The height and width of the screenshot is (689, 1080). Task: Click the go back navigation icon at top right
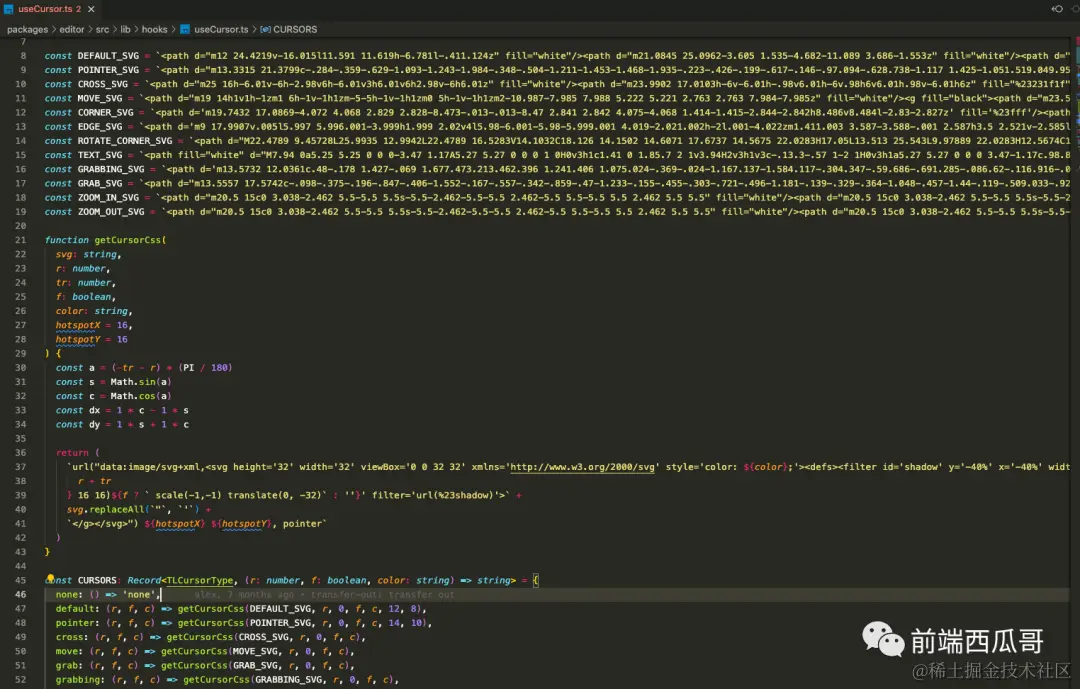pyautogui.click(x=1057, y=9)
